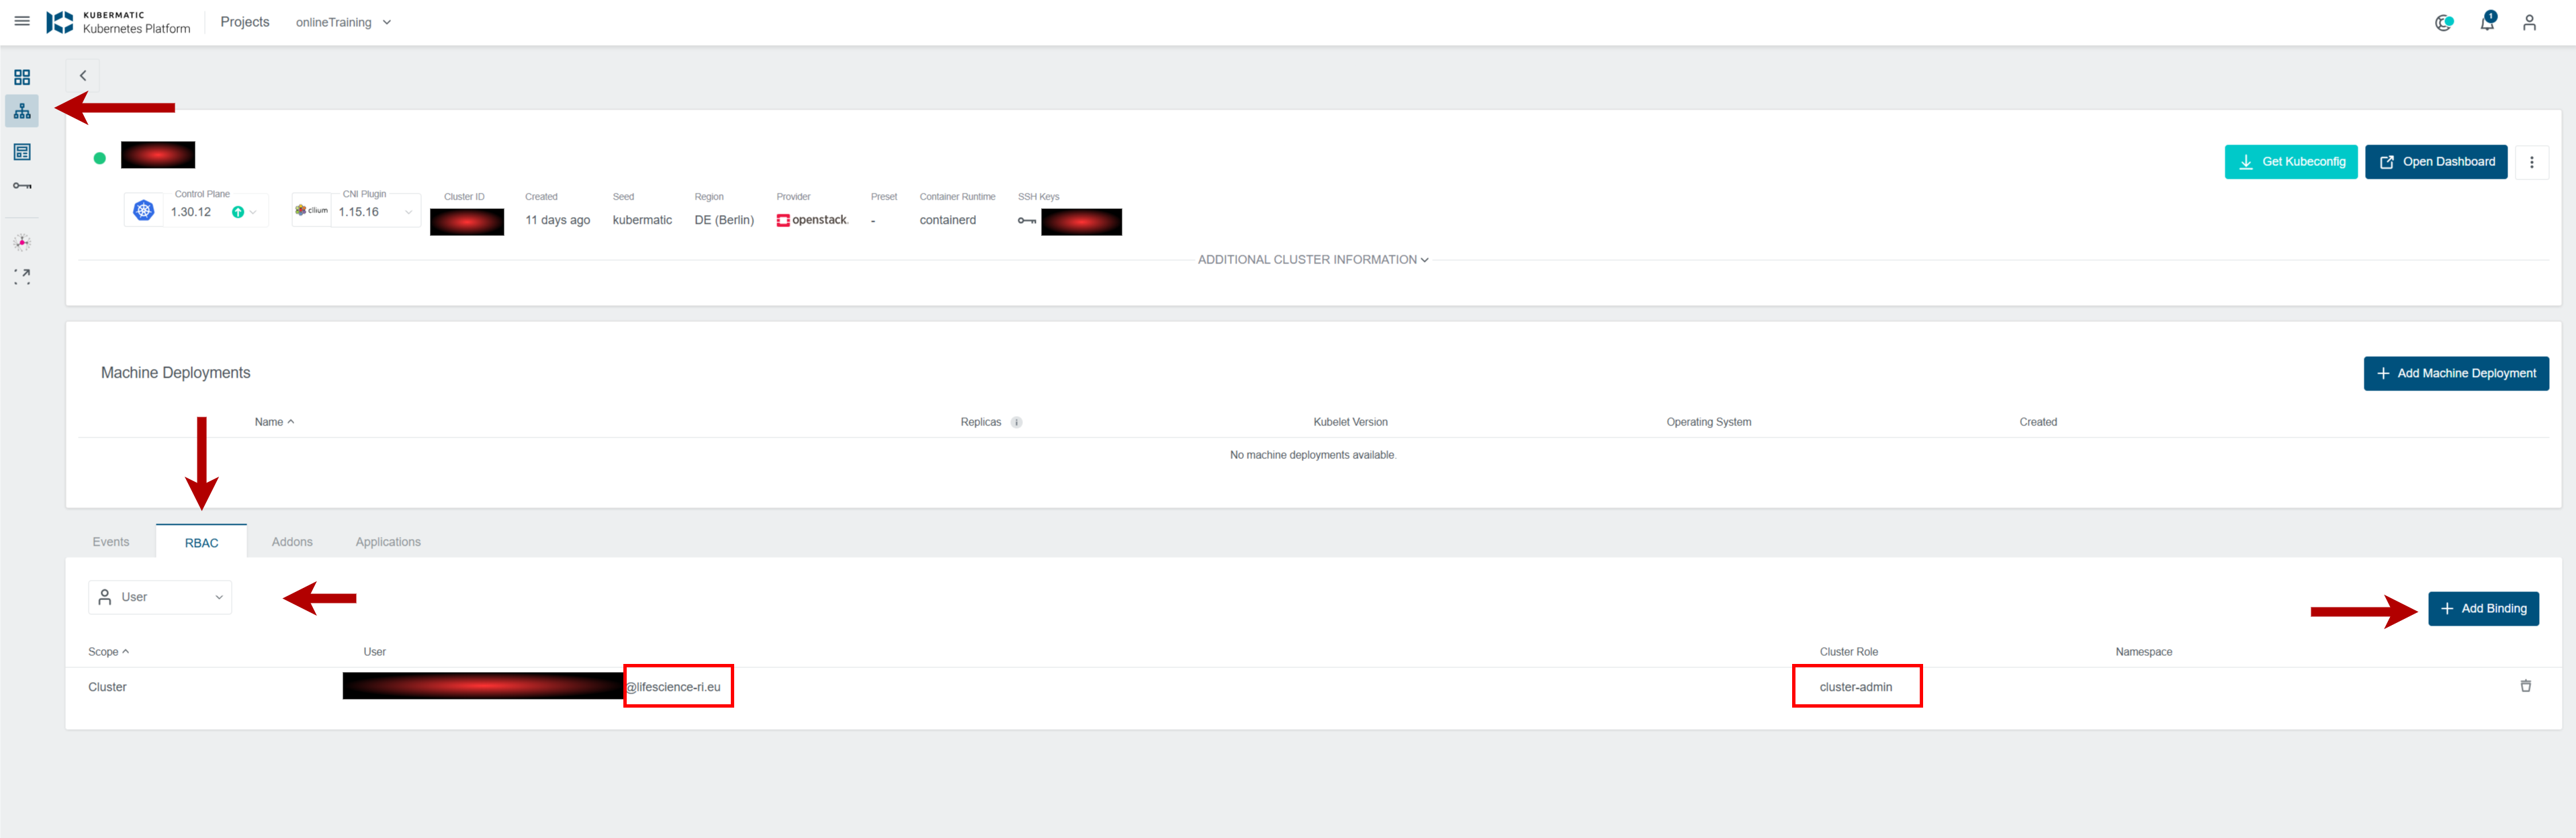Viewport: 2576px width, 838px height.
Task: Click the Add Binding button
Action: (2483, 608)
